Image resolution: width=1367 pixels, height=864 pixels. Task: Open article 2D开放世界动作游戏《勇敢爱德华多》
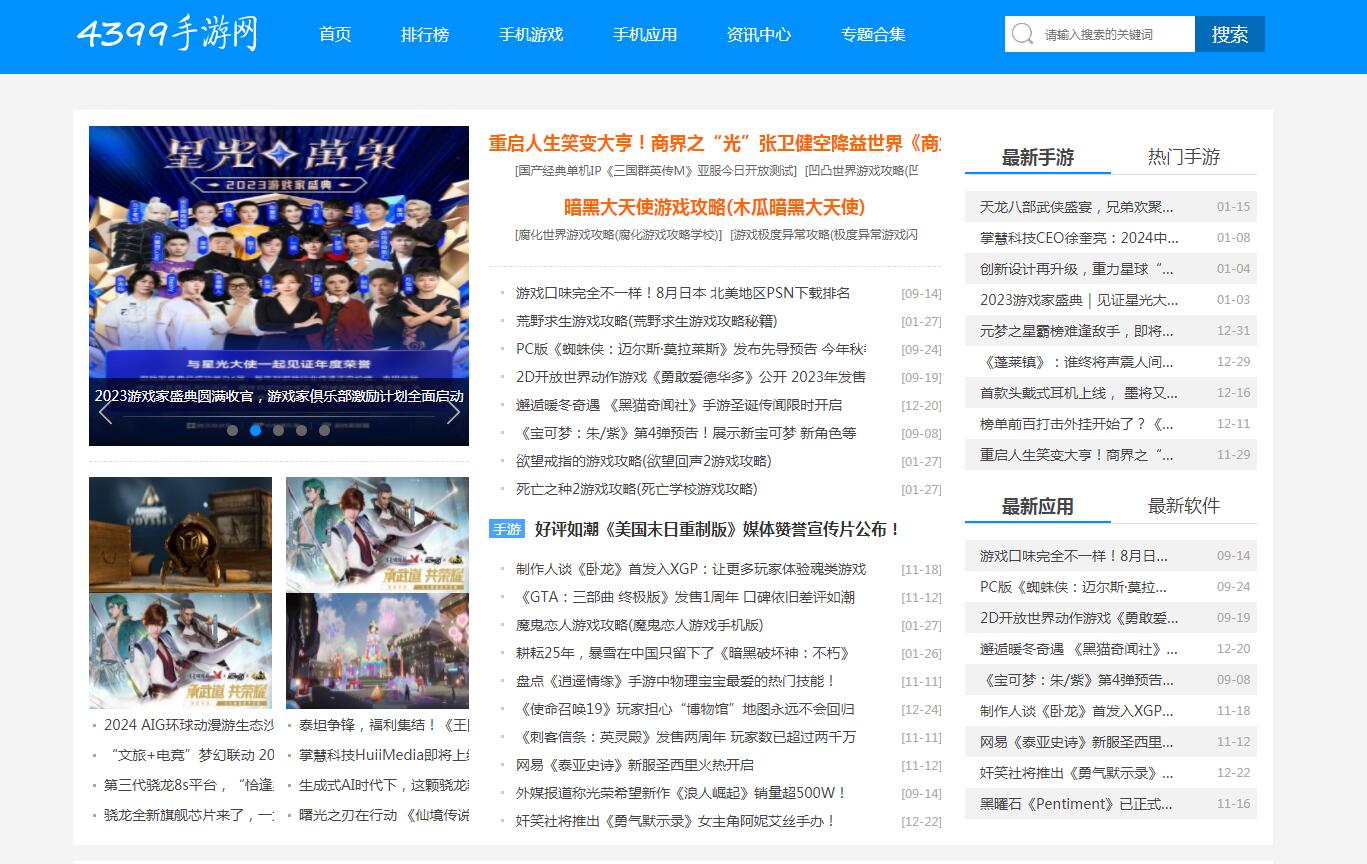click(x=691, y=377)
